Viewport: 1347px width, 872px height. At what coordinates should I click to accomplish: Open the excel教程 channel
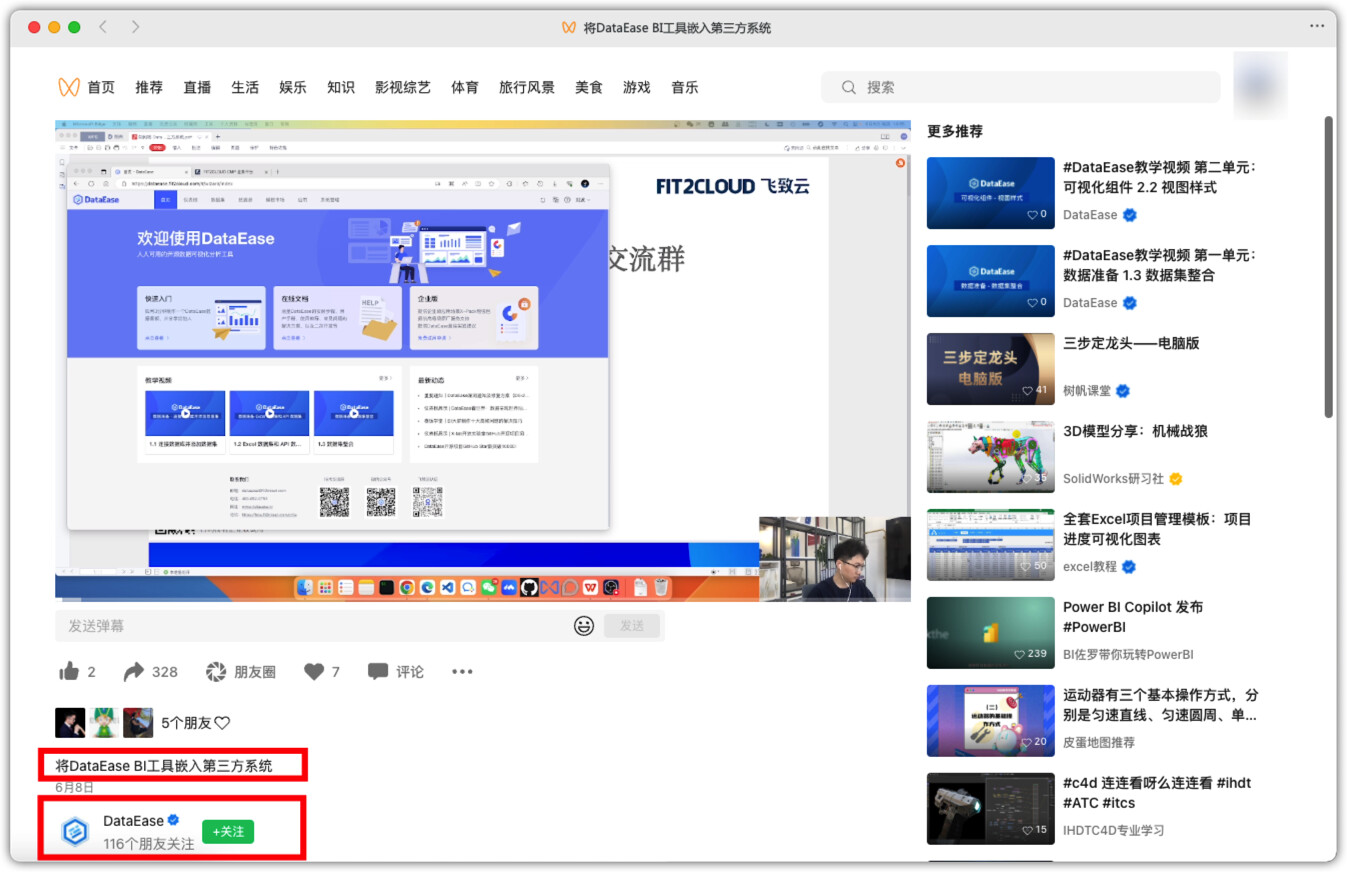pyautogui.click(x=1091, y=567)
